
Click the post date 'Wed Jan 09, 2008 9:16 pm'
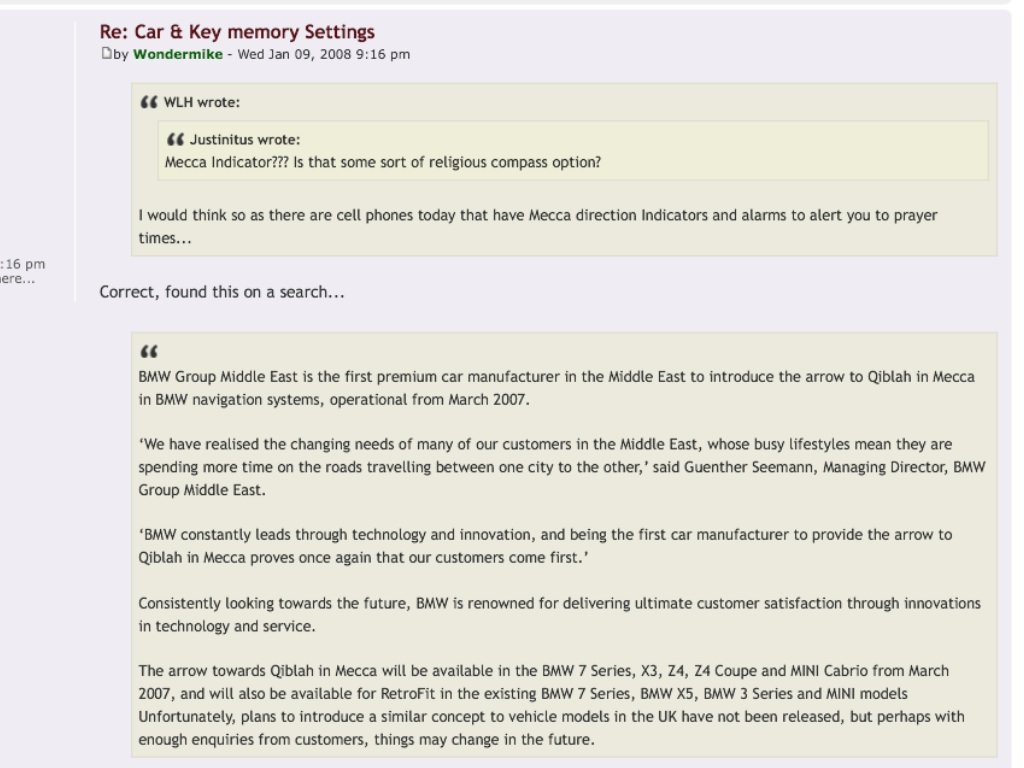click(324, 54)
